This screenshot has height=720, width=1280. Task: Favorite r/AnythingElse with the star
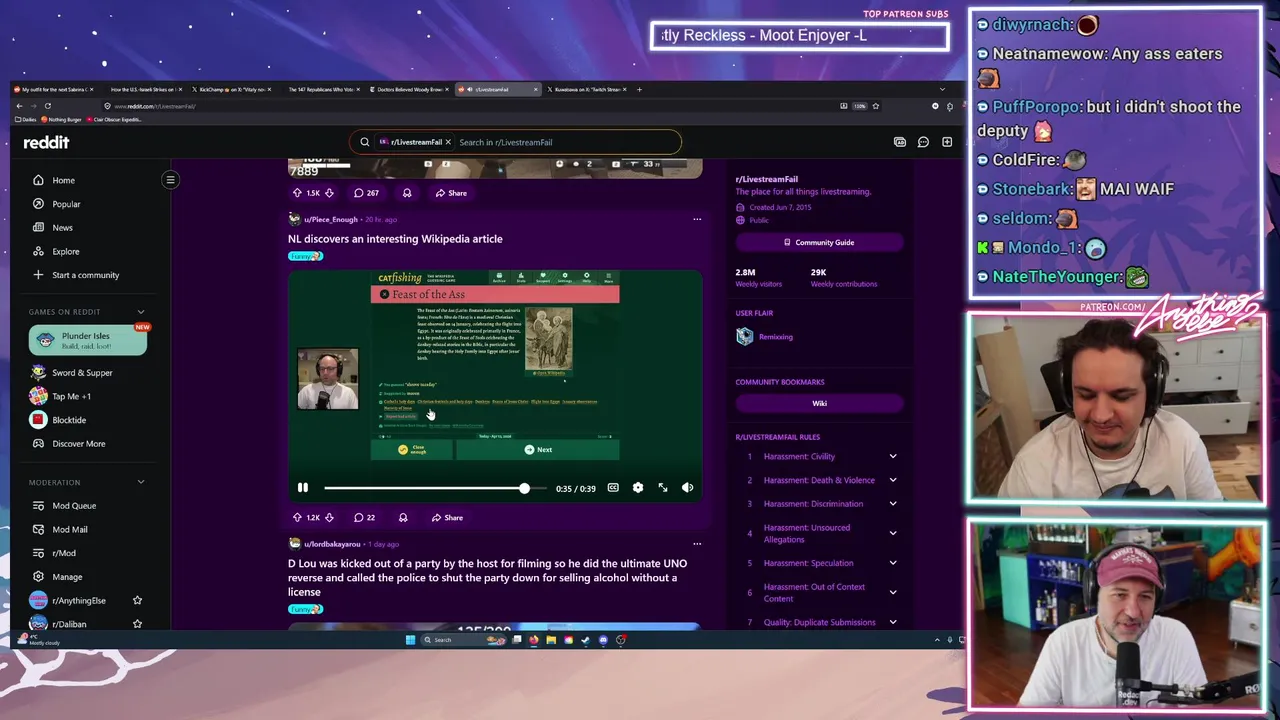click(137, 600)
